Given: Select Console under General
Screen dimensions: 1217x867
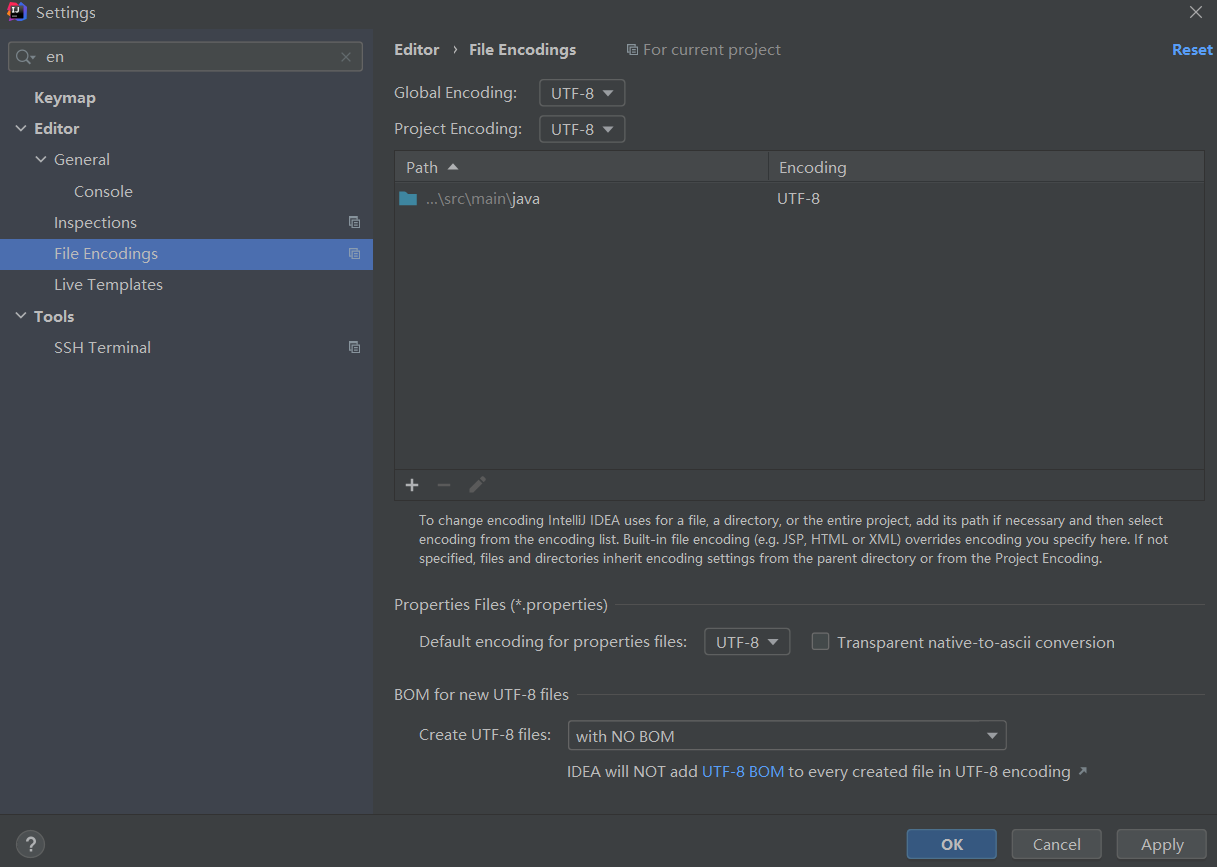Looking at the screenshot, I should click(103, 191).
